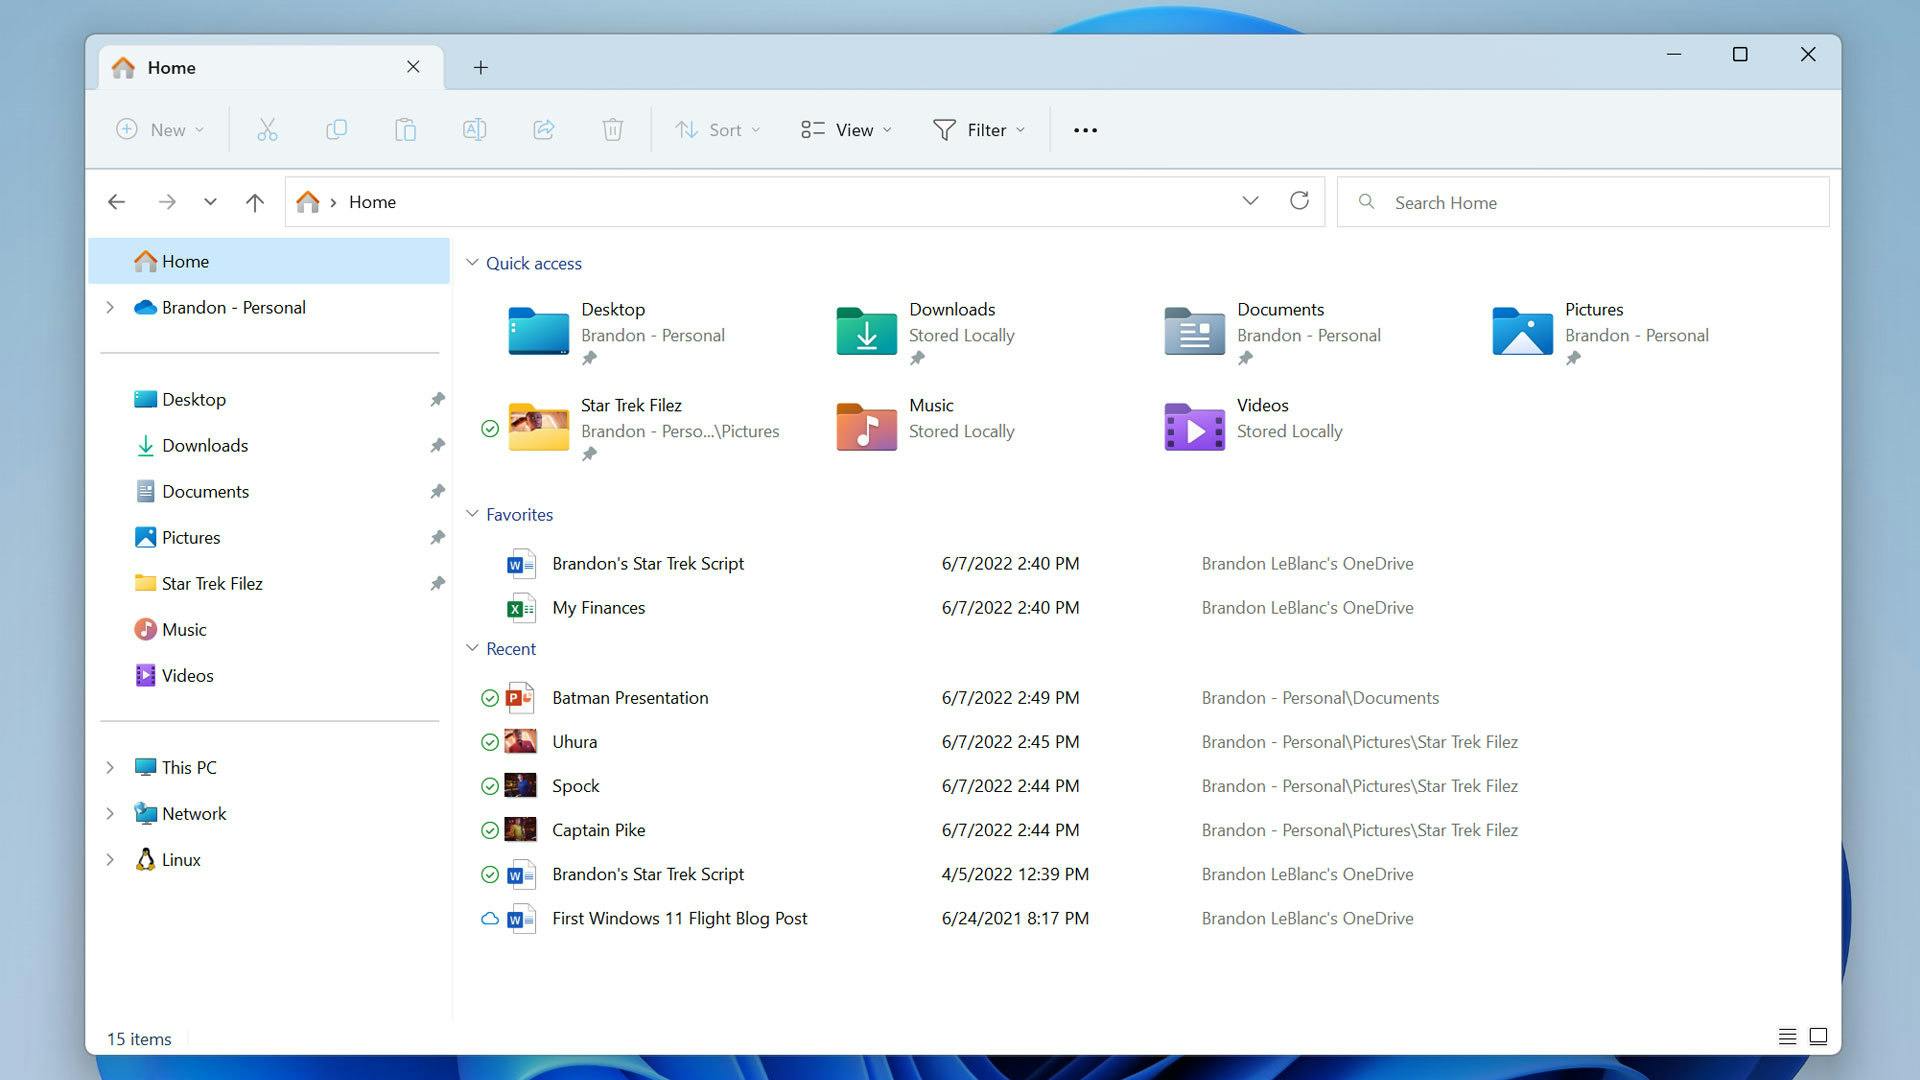The height and width of the screenshot is (1080, 1920).
Task: Open Batman Presentation in Recent list
Action: (x=630, y=698)
